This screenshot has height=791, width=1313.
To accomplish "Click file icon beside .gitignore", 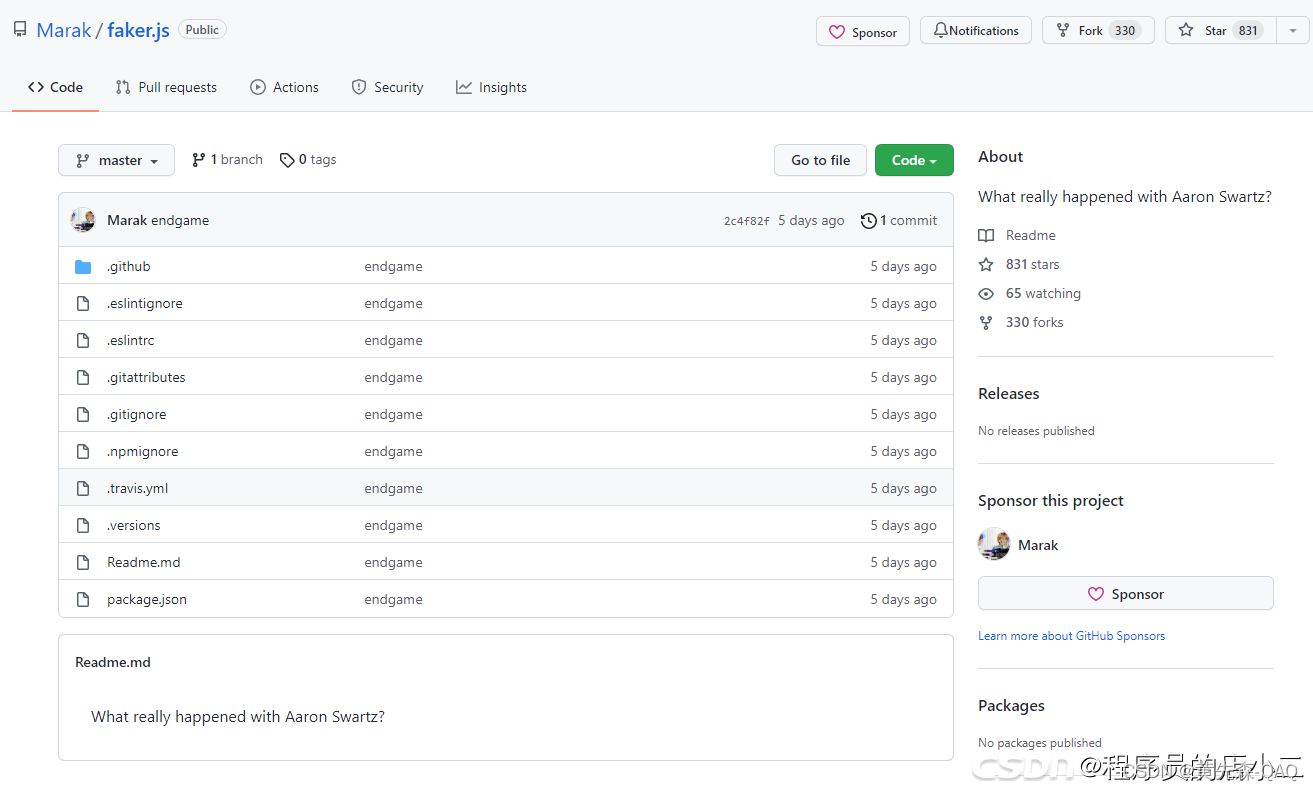I will (x=83, y=414).
